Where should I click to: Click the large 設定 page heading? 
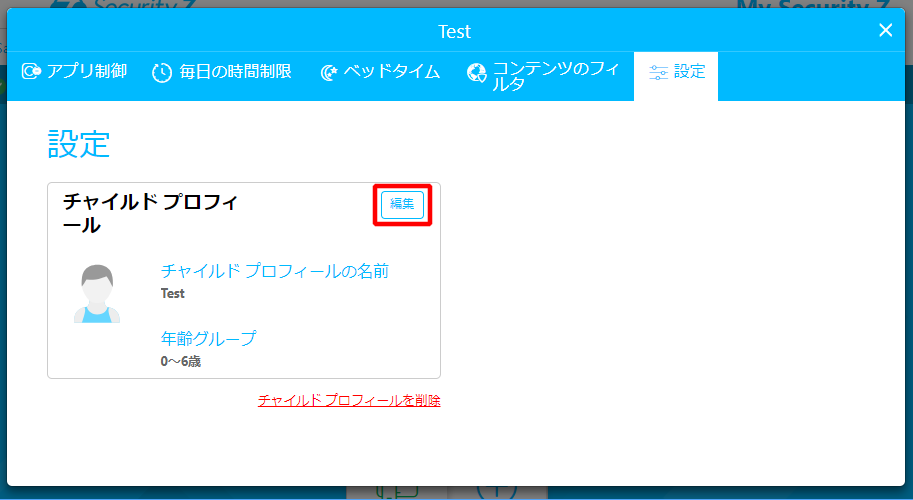(79, 144)
